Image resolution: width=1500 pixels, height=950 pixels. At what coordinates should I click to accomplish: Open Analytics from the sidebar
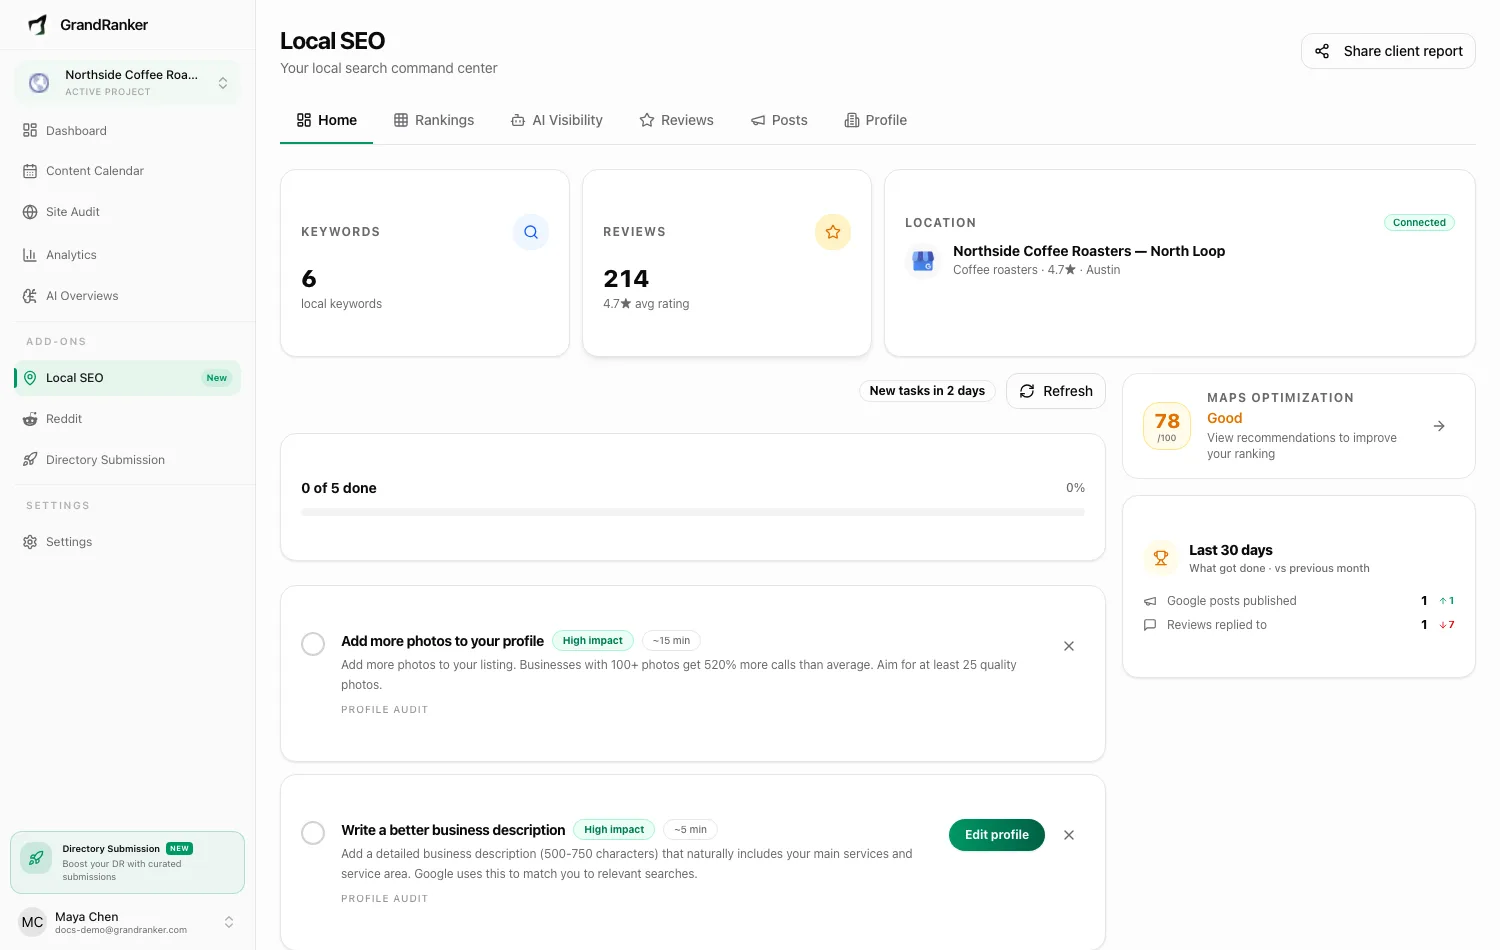(x=128, y=255)
